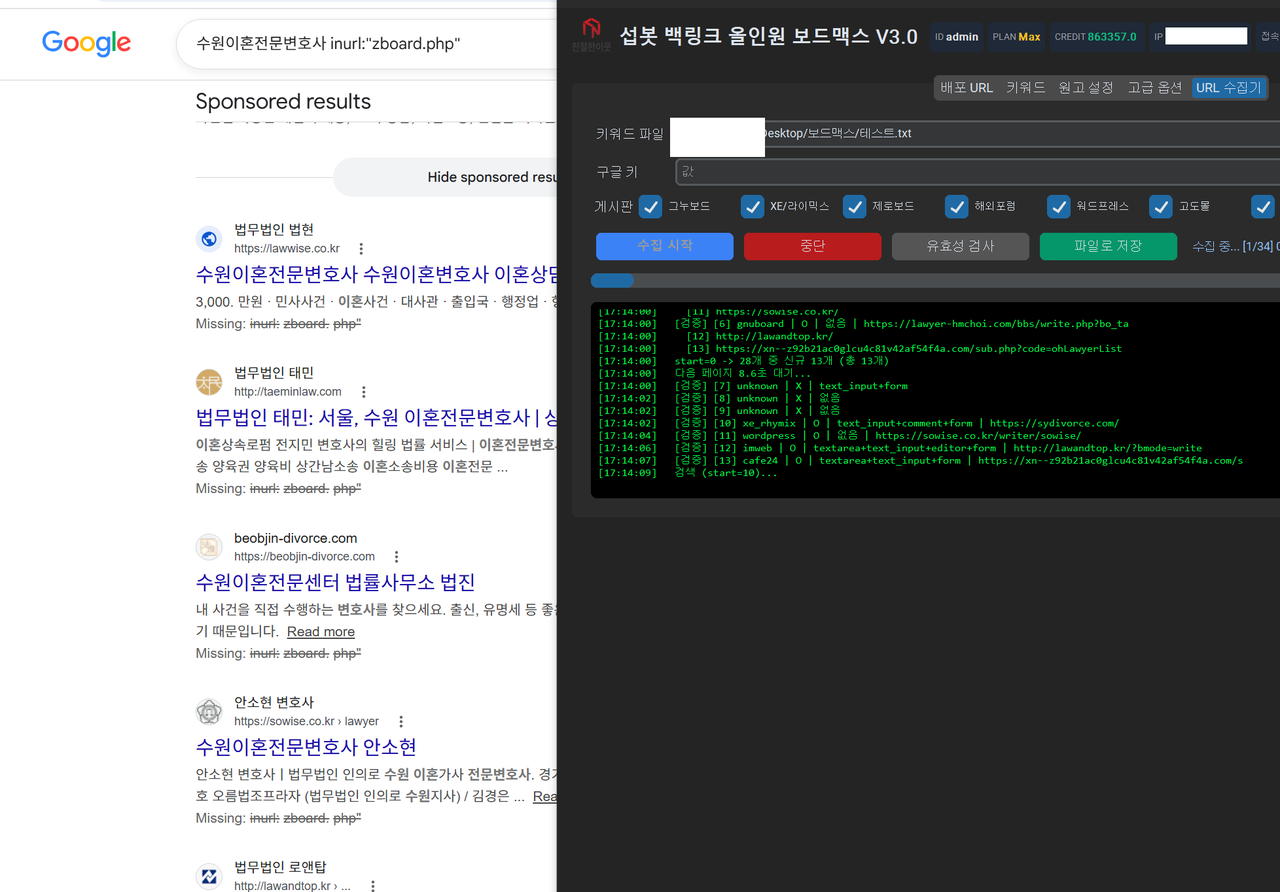Toggle the checkbox right of 고도몰
Screen dimensions: 1280x892
pyautogui.click(x=1262, y=206)
